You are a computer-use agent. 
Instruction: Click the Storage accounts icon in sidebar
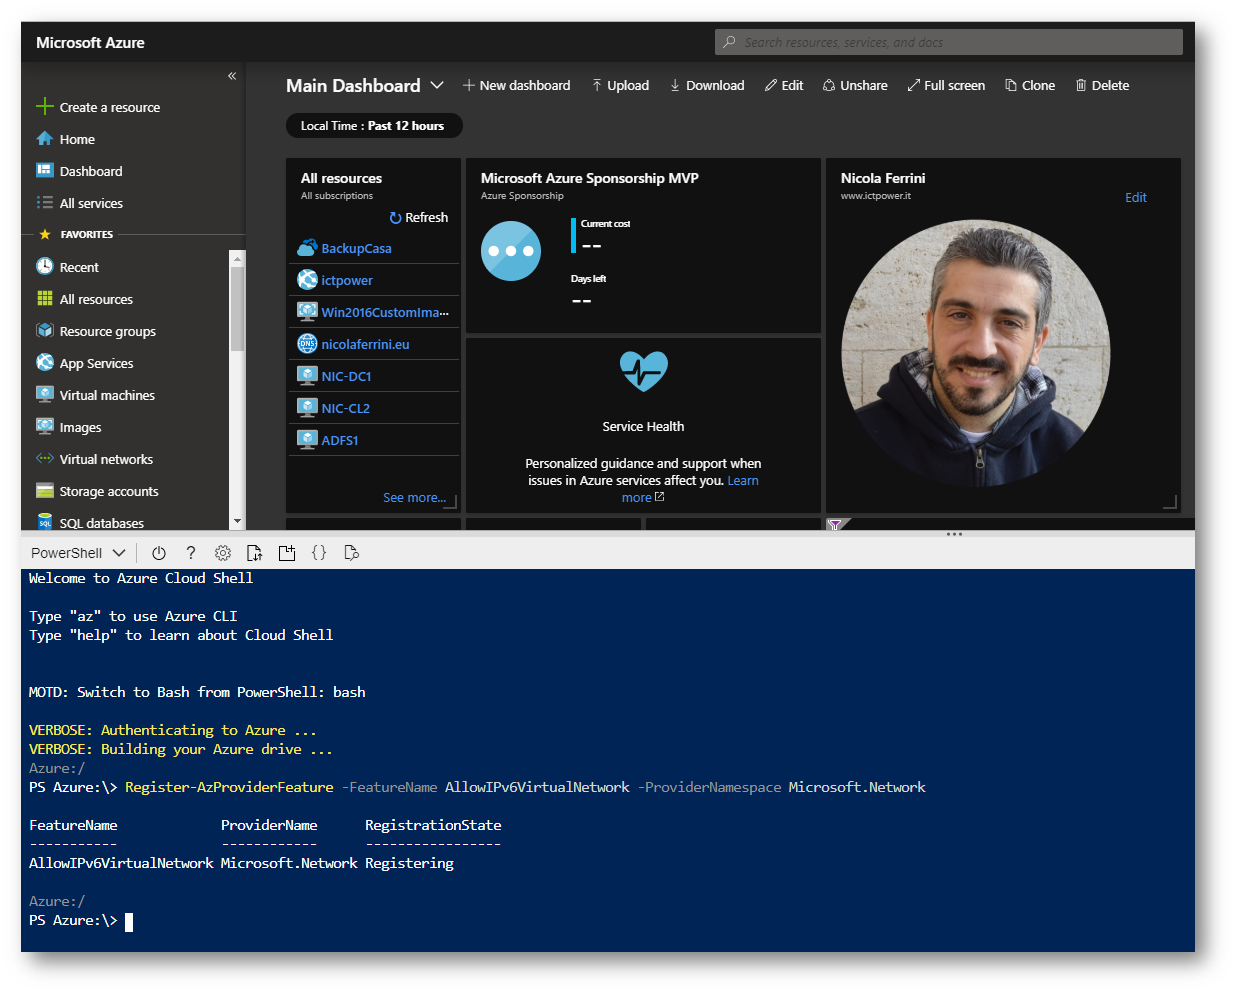(45, 490)
